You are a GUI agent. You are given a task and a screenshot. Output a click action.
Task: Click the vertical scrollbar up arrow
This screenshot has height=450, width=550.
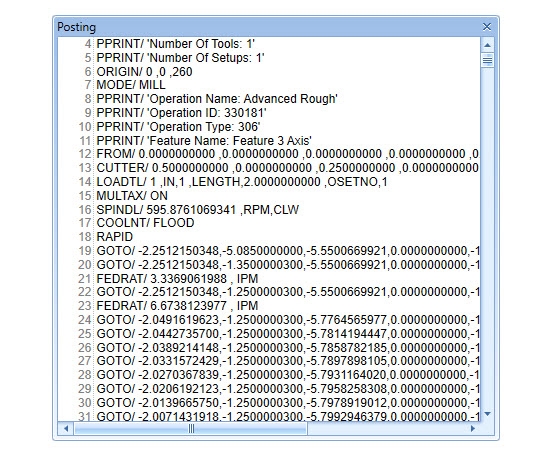487,45
